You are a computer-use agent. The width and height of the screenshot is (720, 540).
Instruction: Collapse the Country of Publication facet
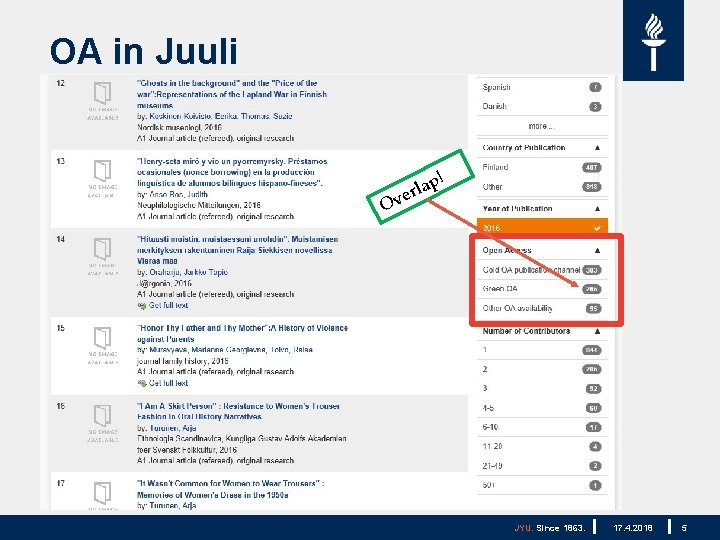597,148
